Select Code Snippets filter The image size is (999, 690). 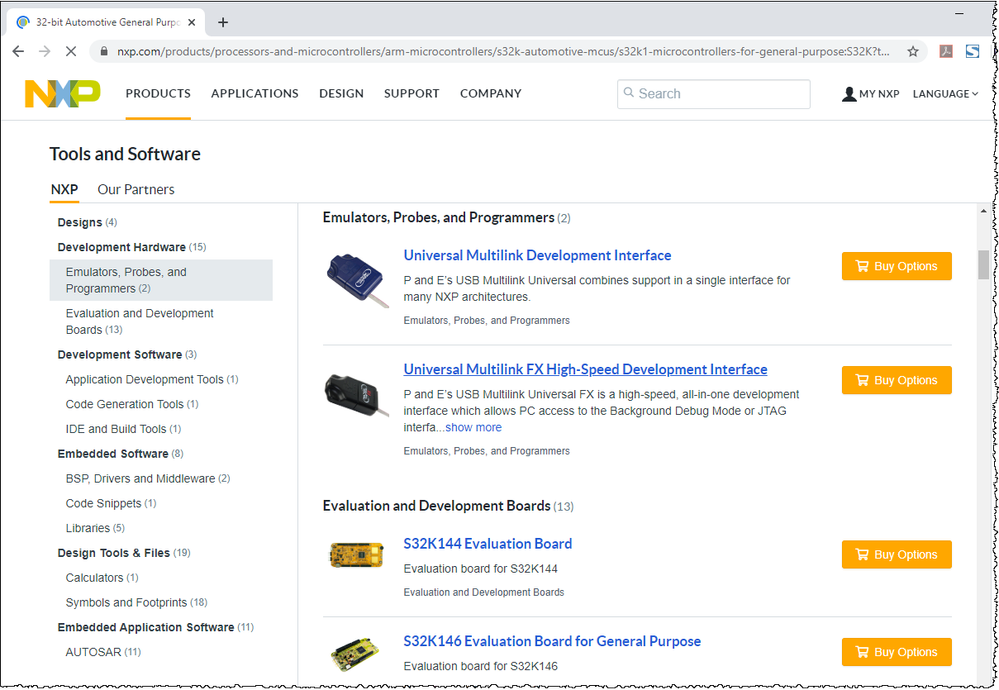111,504
